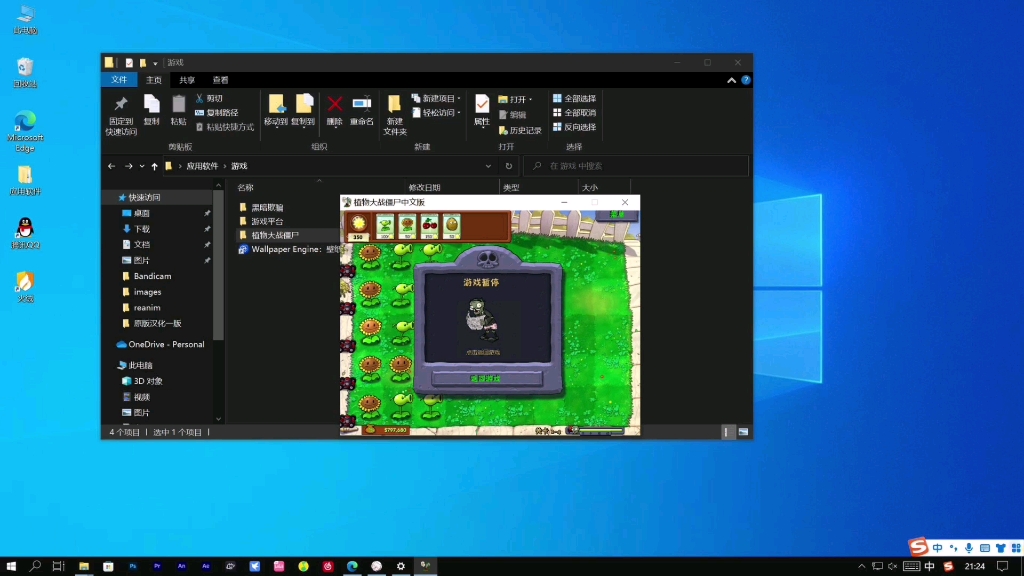Image resolution: width=1024 pixels, height=576 pixels.
Task: Select the Peashooter seed packet
Action: (x=385, y=226)
